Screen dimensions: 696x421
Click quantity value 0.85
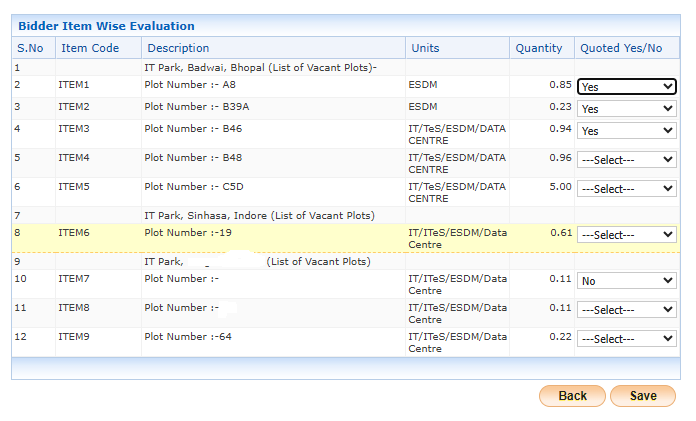point(560,84)
